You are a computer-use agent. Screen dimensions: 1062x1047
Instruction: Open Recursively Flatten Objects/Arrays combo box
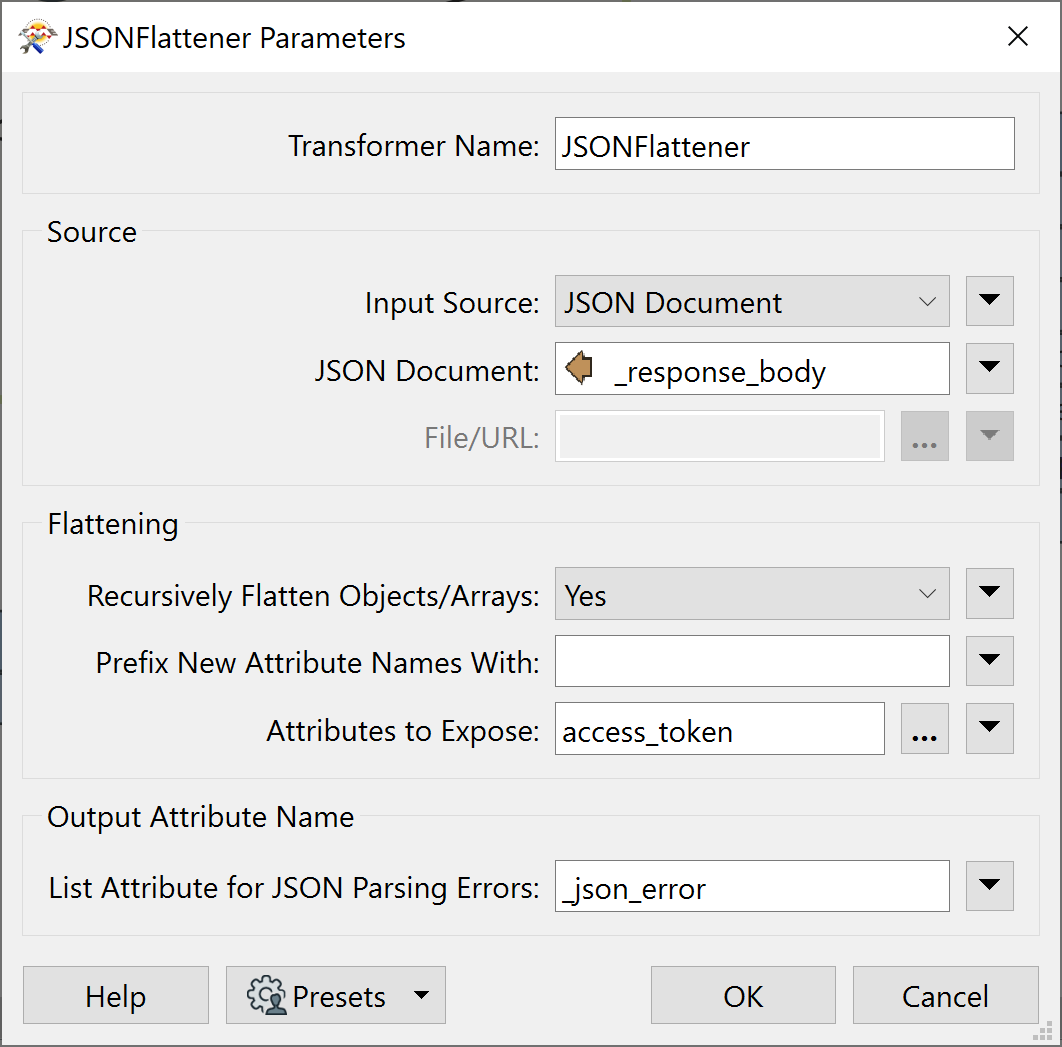[x=751, y=595]
